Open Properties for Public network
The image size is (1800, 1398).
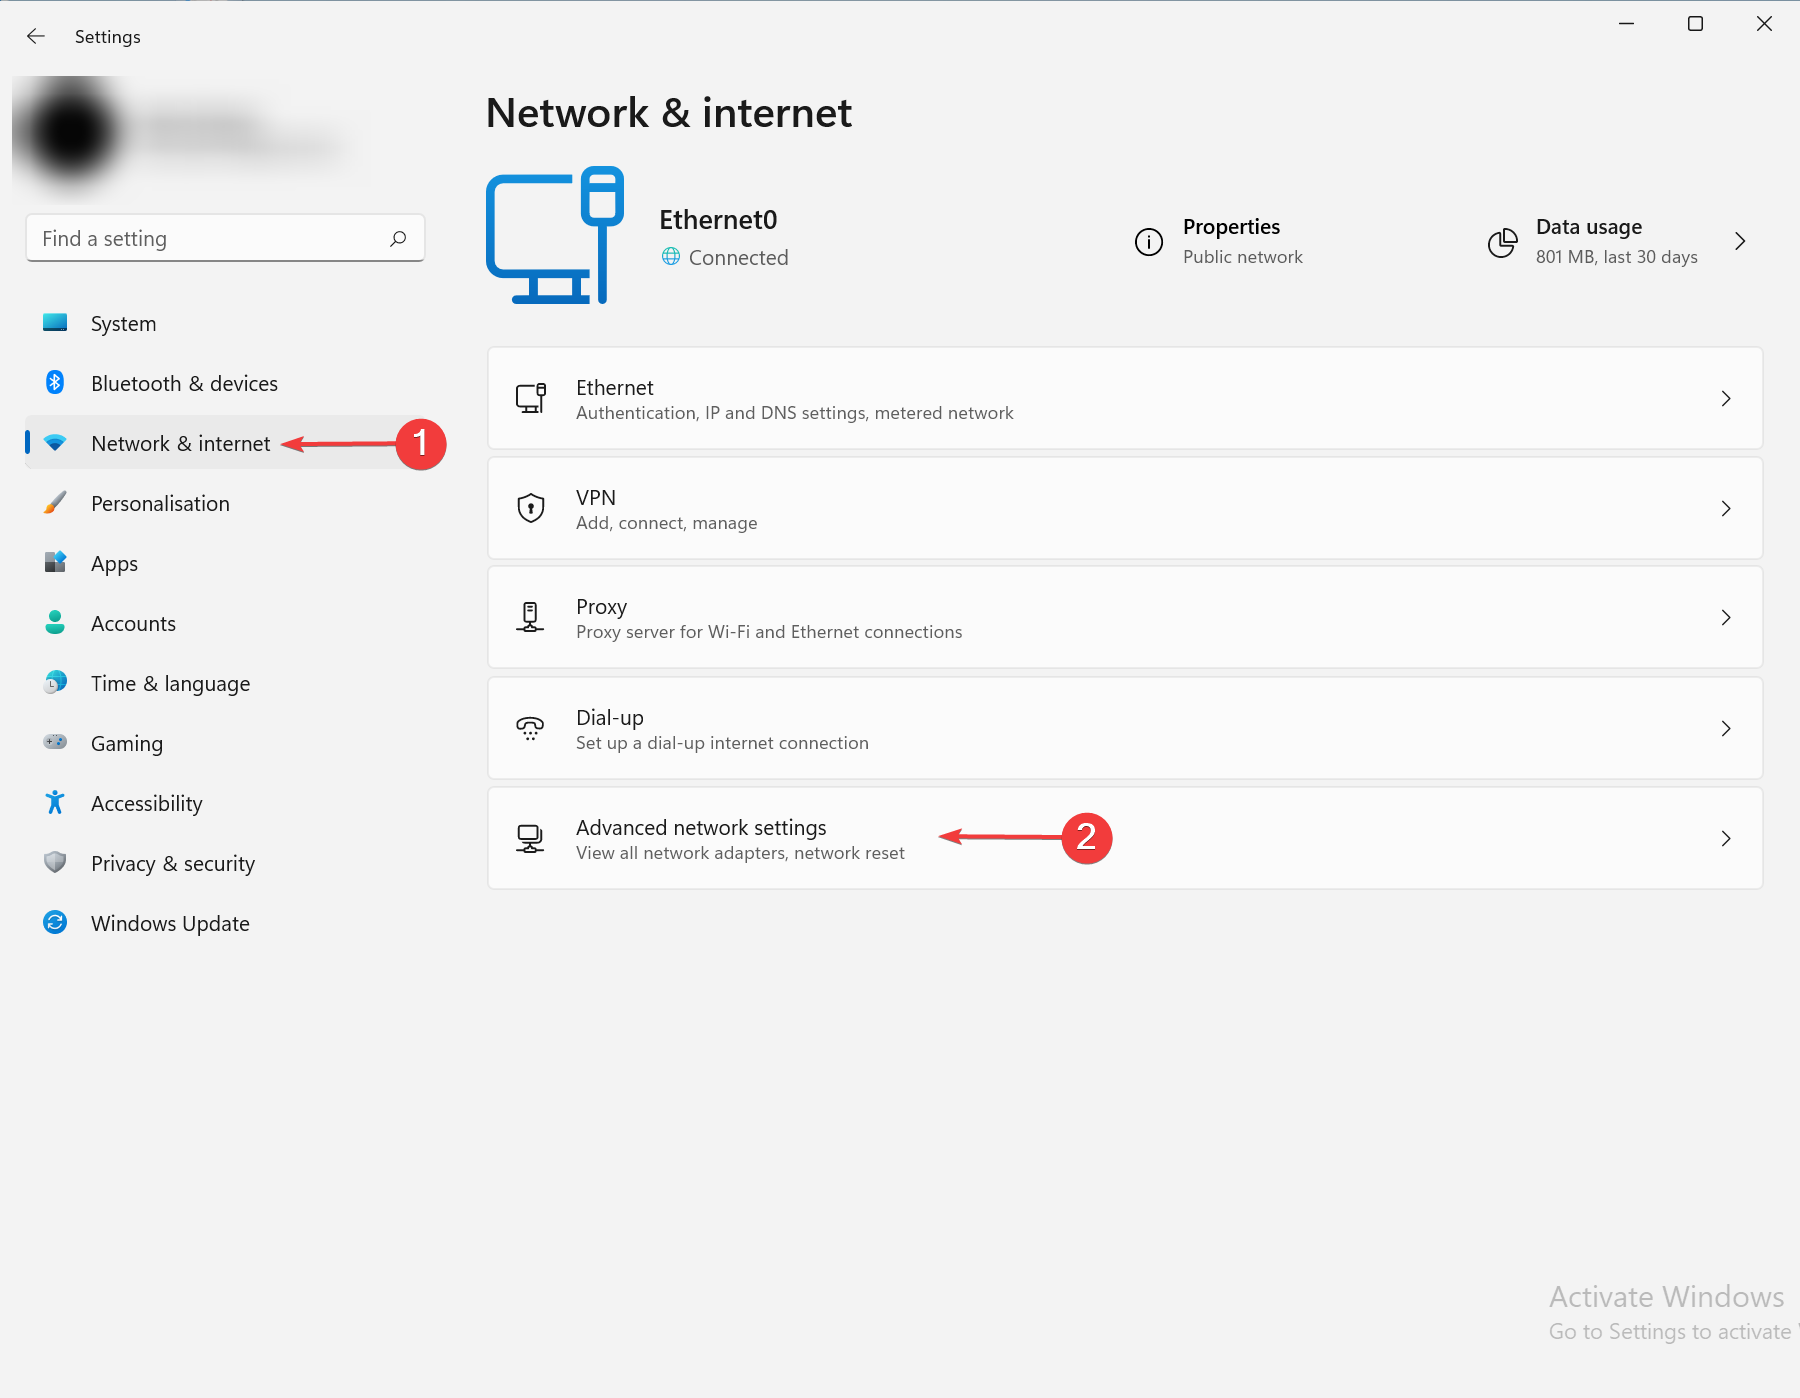[x=1219, y=241]
